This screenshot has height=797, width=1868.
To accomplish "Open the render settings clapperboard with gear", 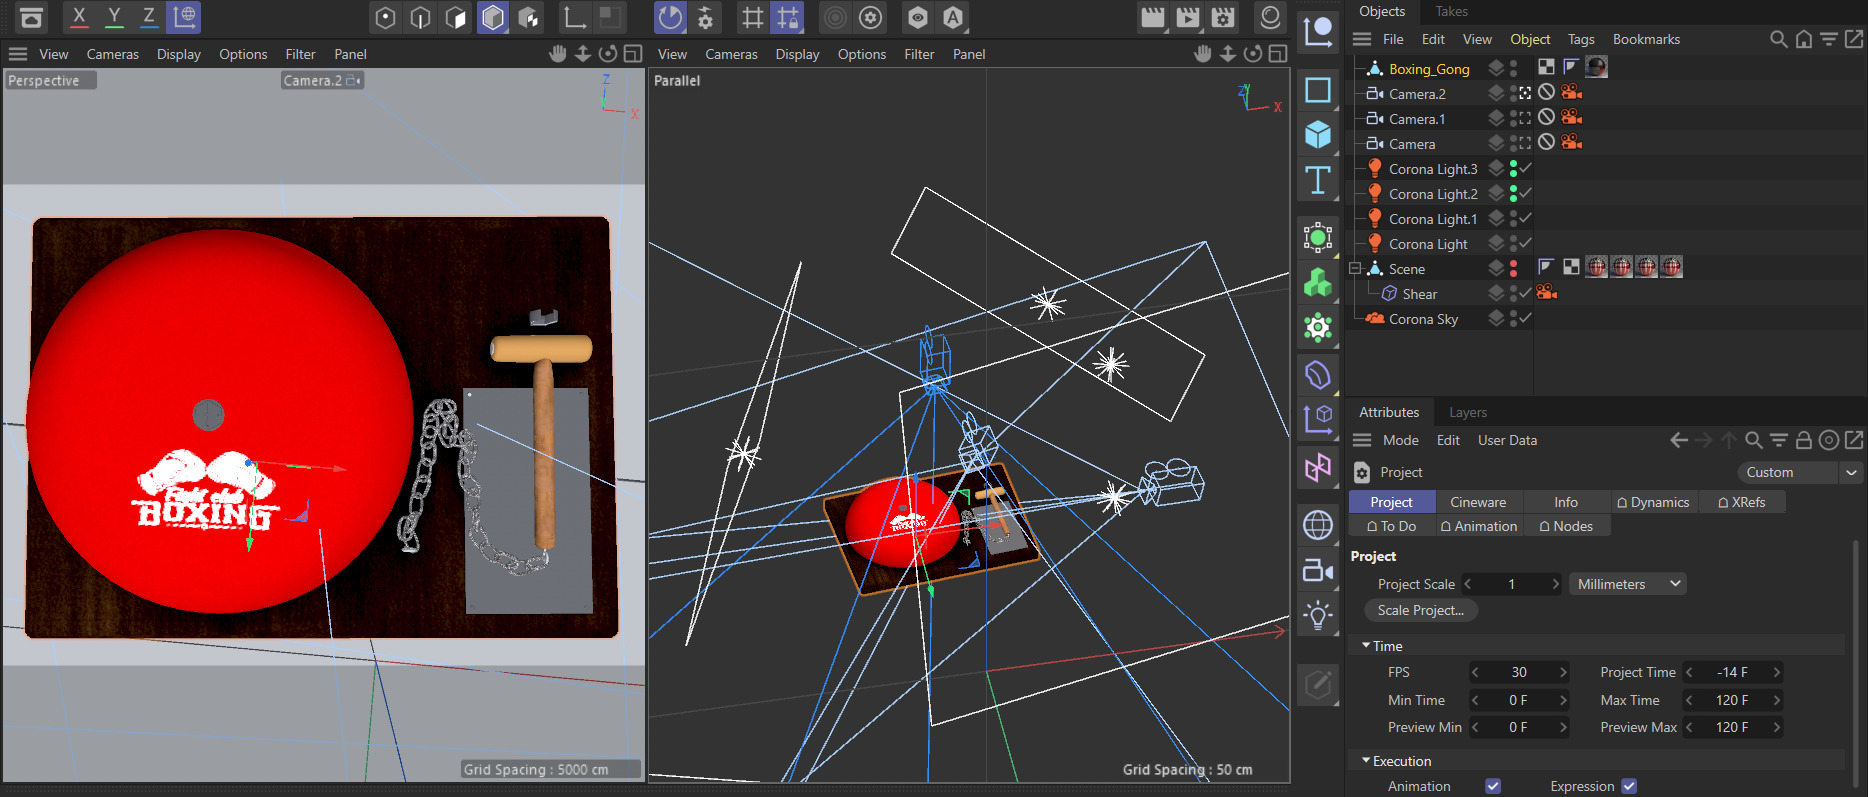I will tap(1223, 17).
